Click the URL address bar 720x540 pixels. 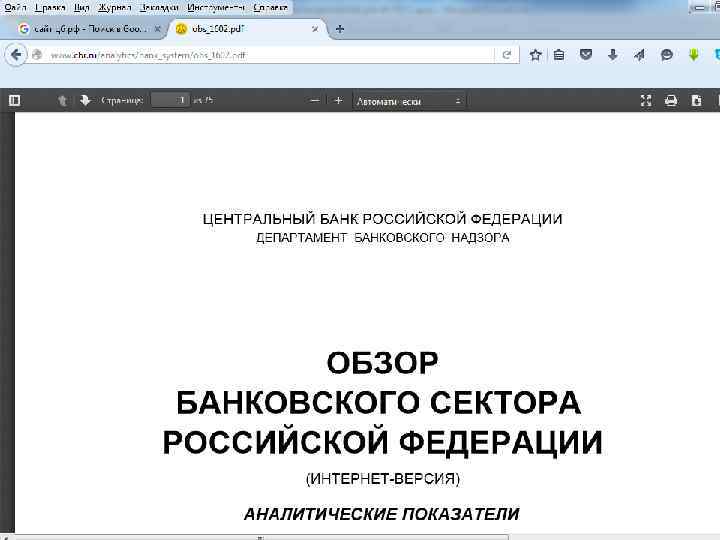[269, 55]
